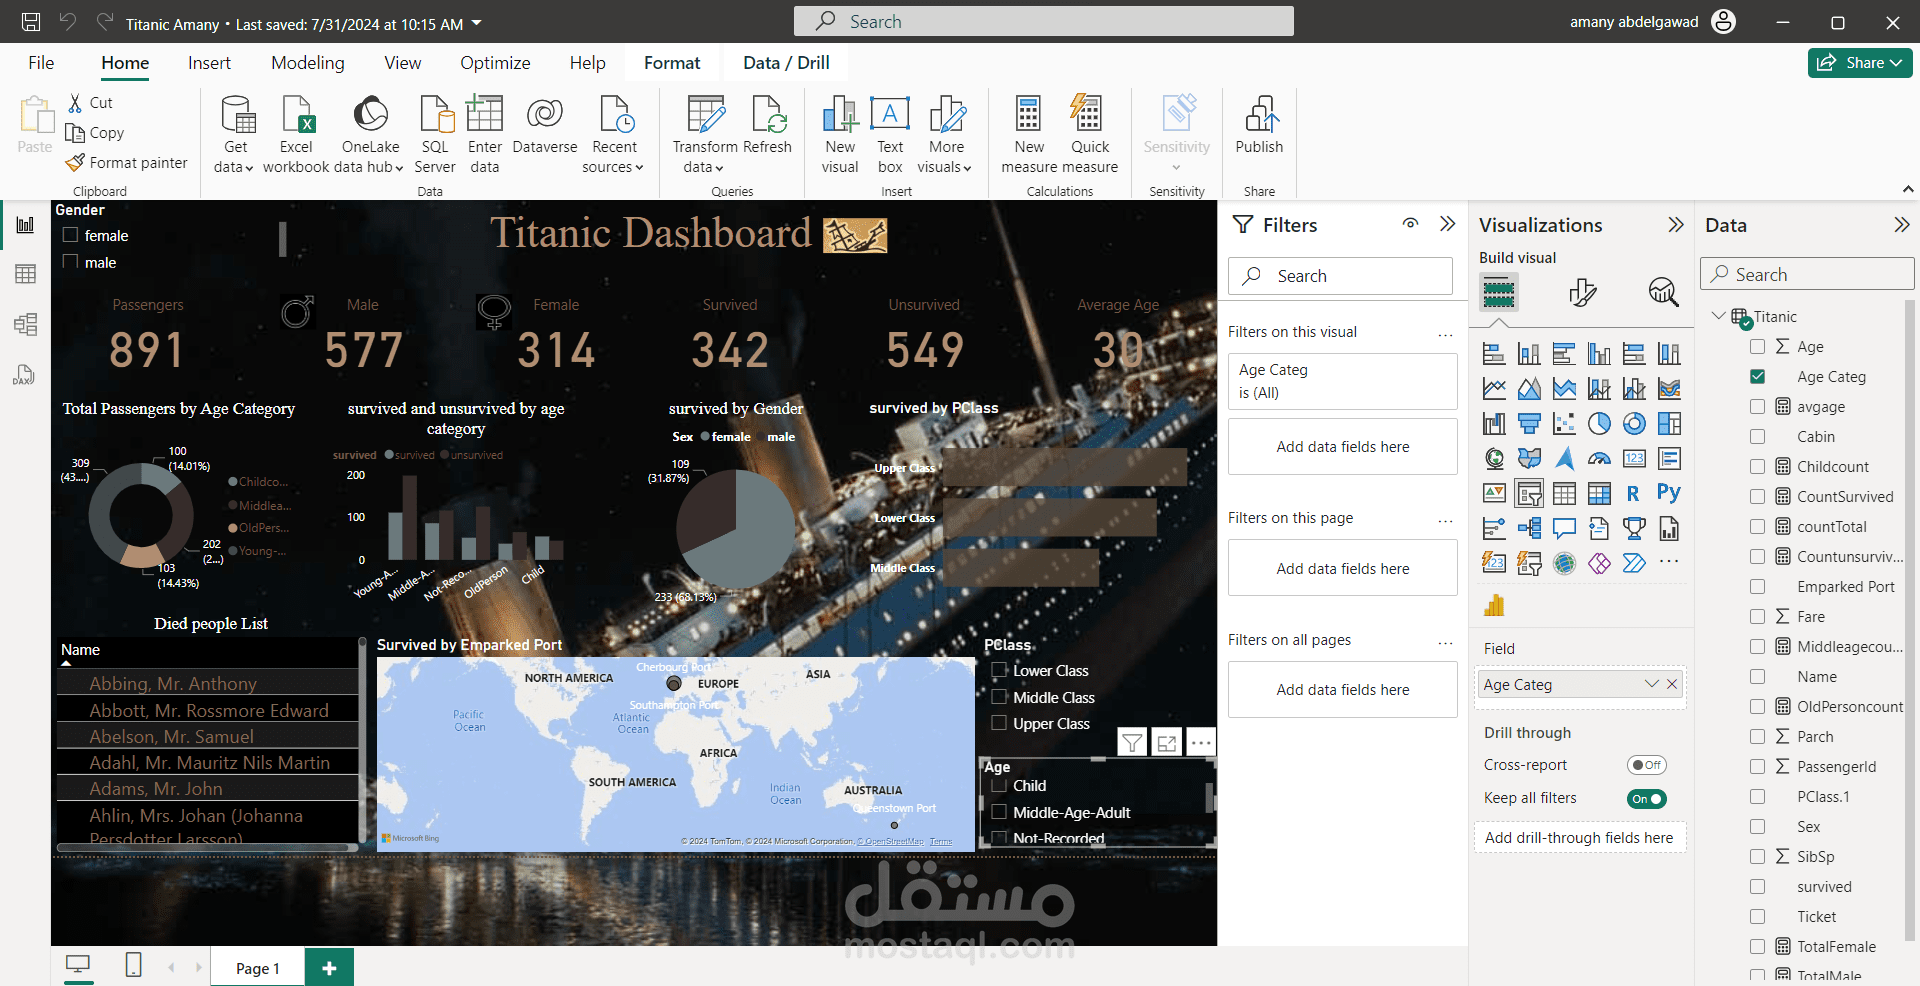The width and height of the screenshot is (1920, 986).
Task: Switch to Table view in left sidebar
Action: pos(25,274)
